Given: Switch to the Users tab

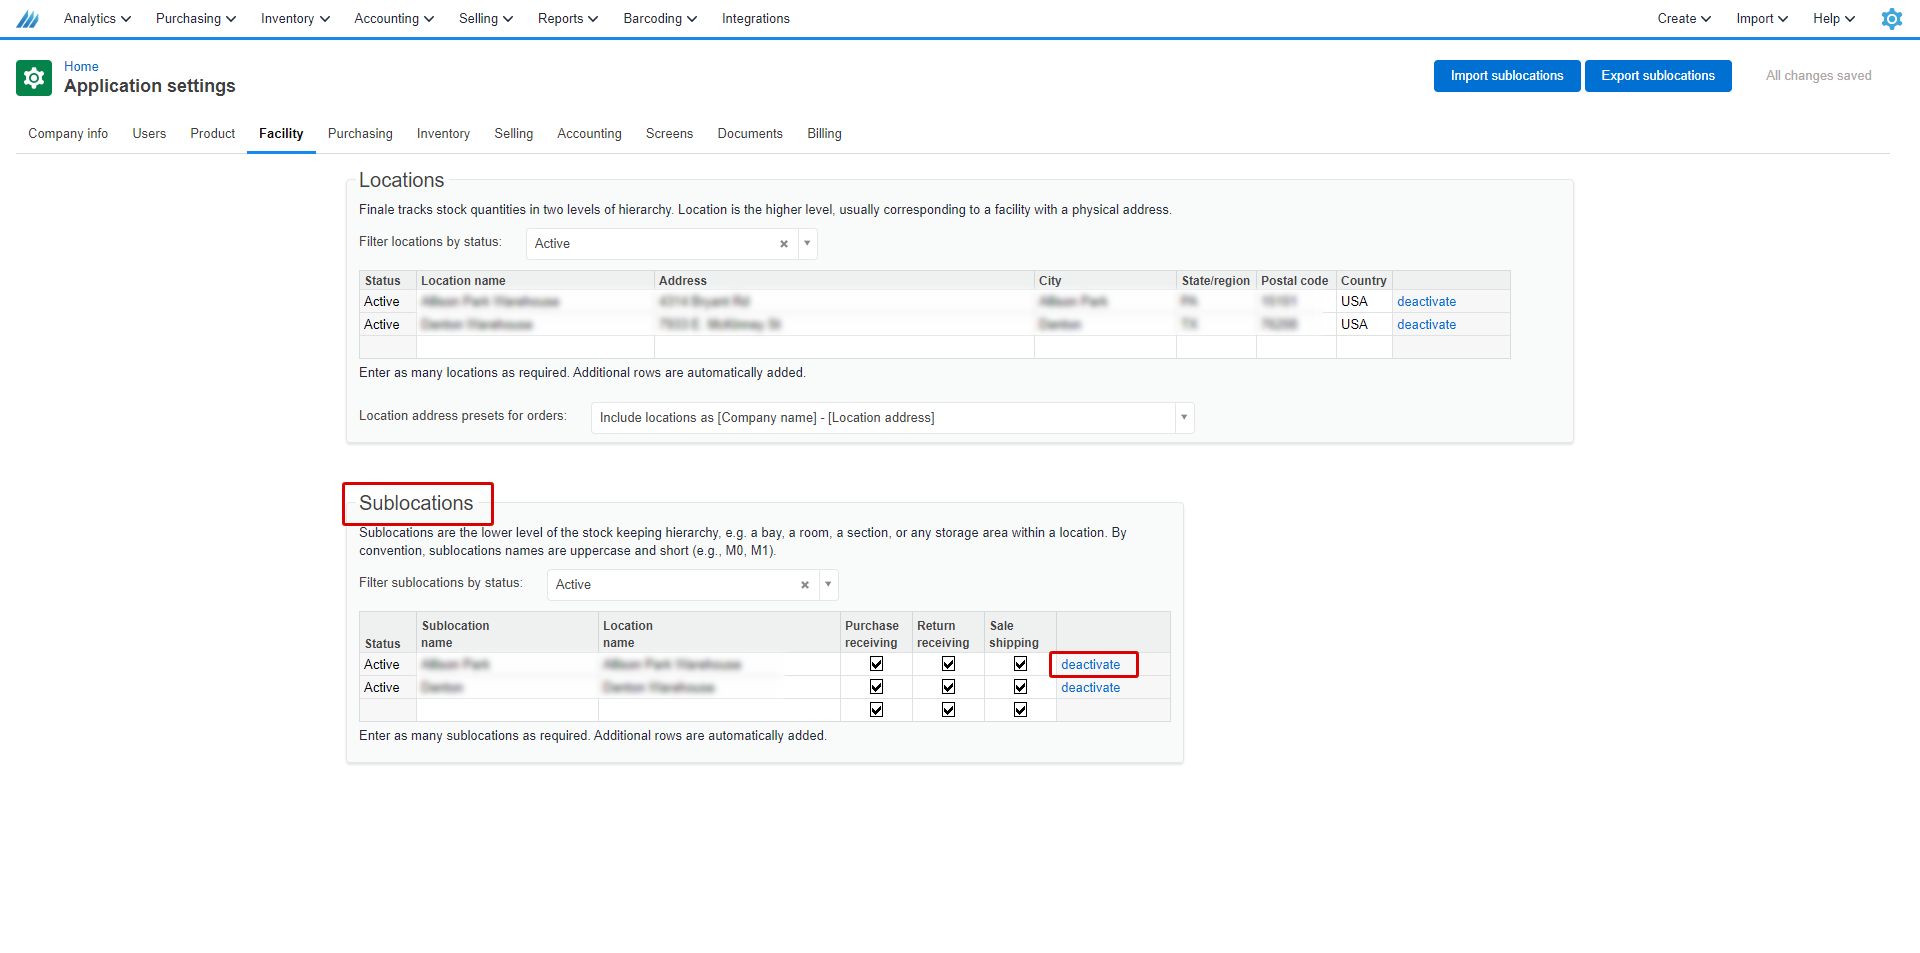Looking at the screenshot, I should point(149,134).
